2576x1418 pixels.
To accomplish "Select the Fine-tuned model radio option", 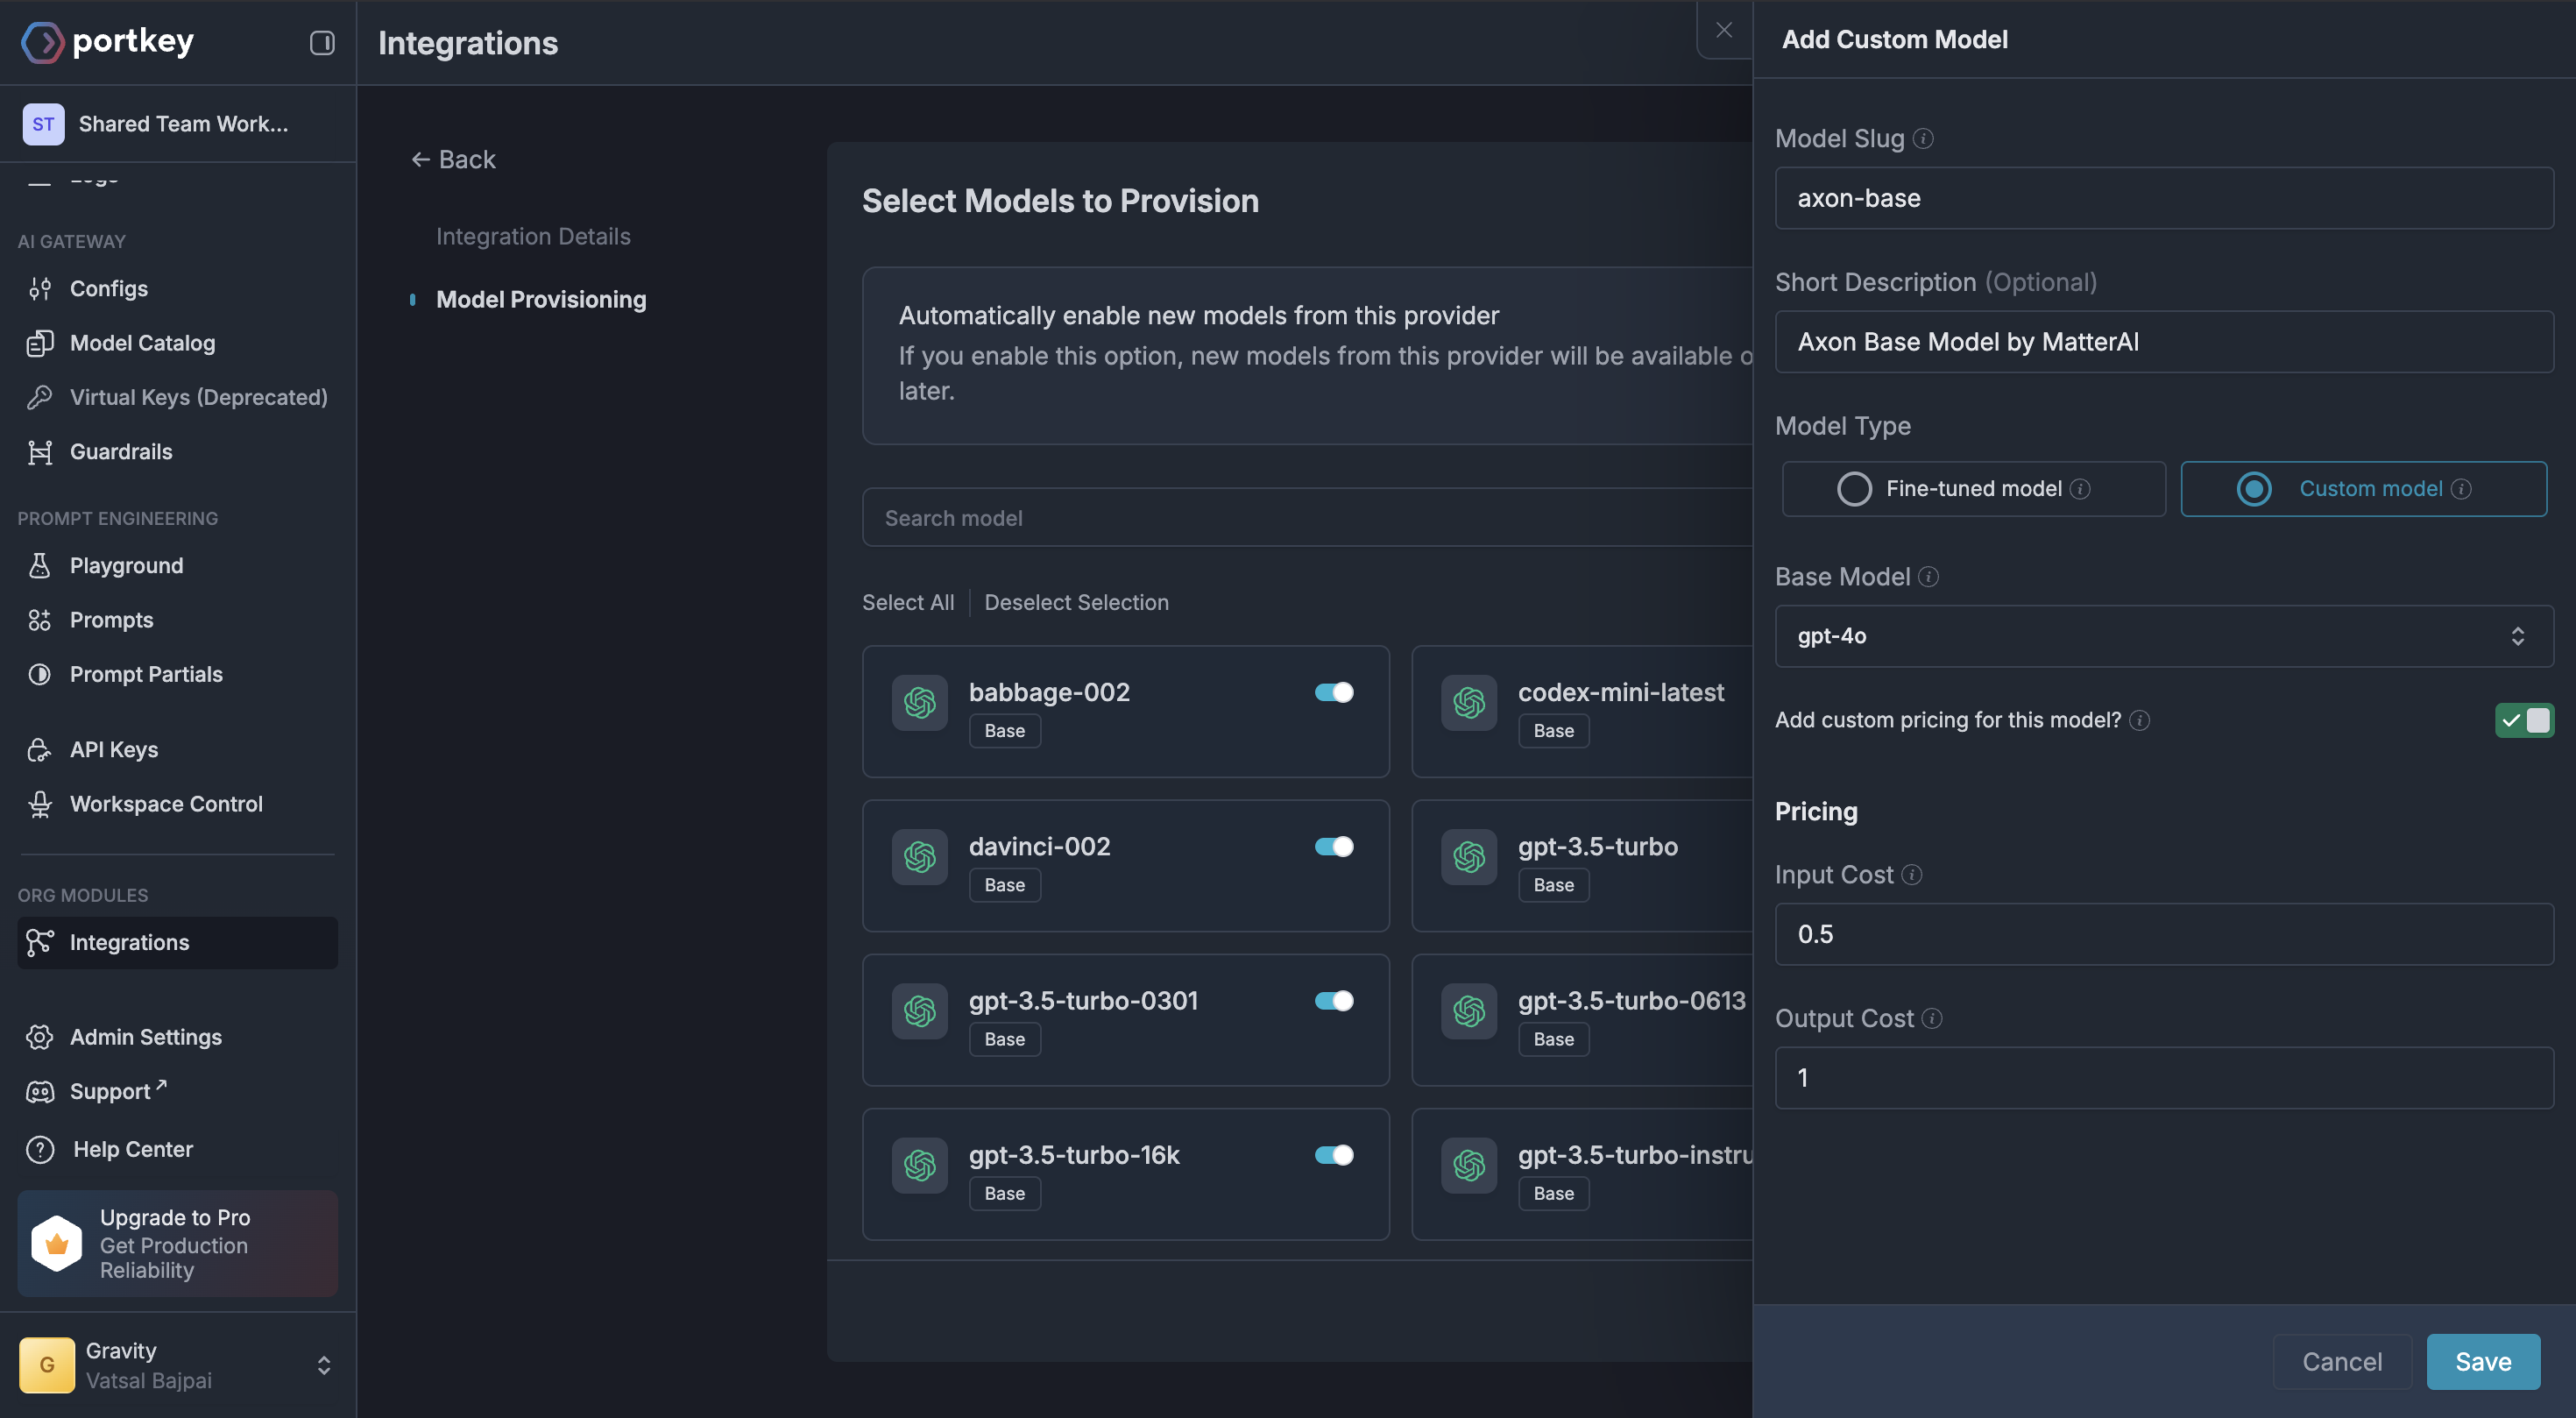I will (1854, 489).
